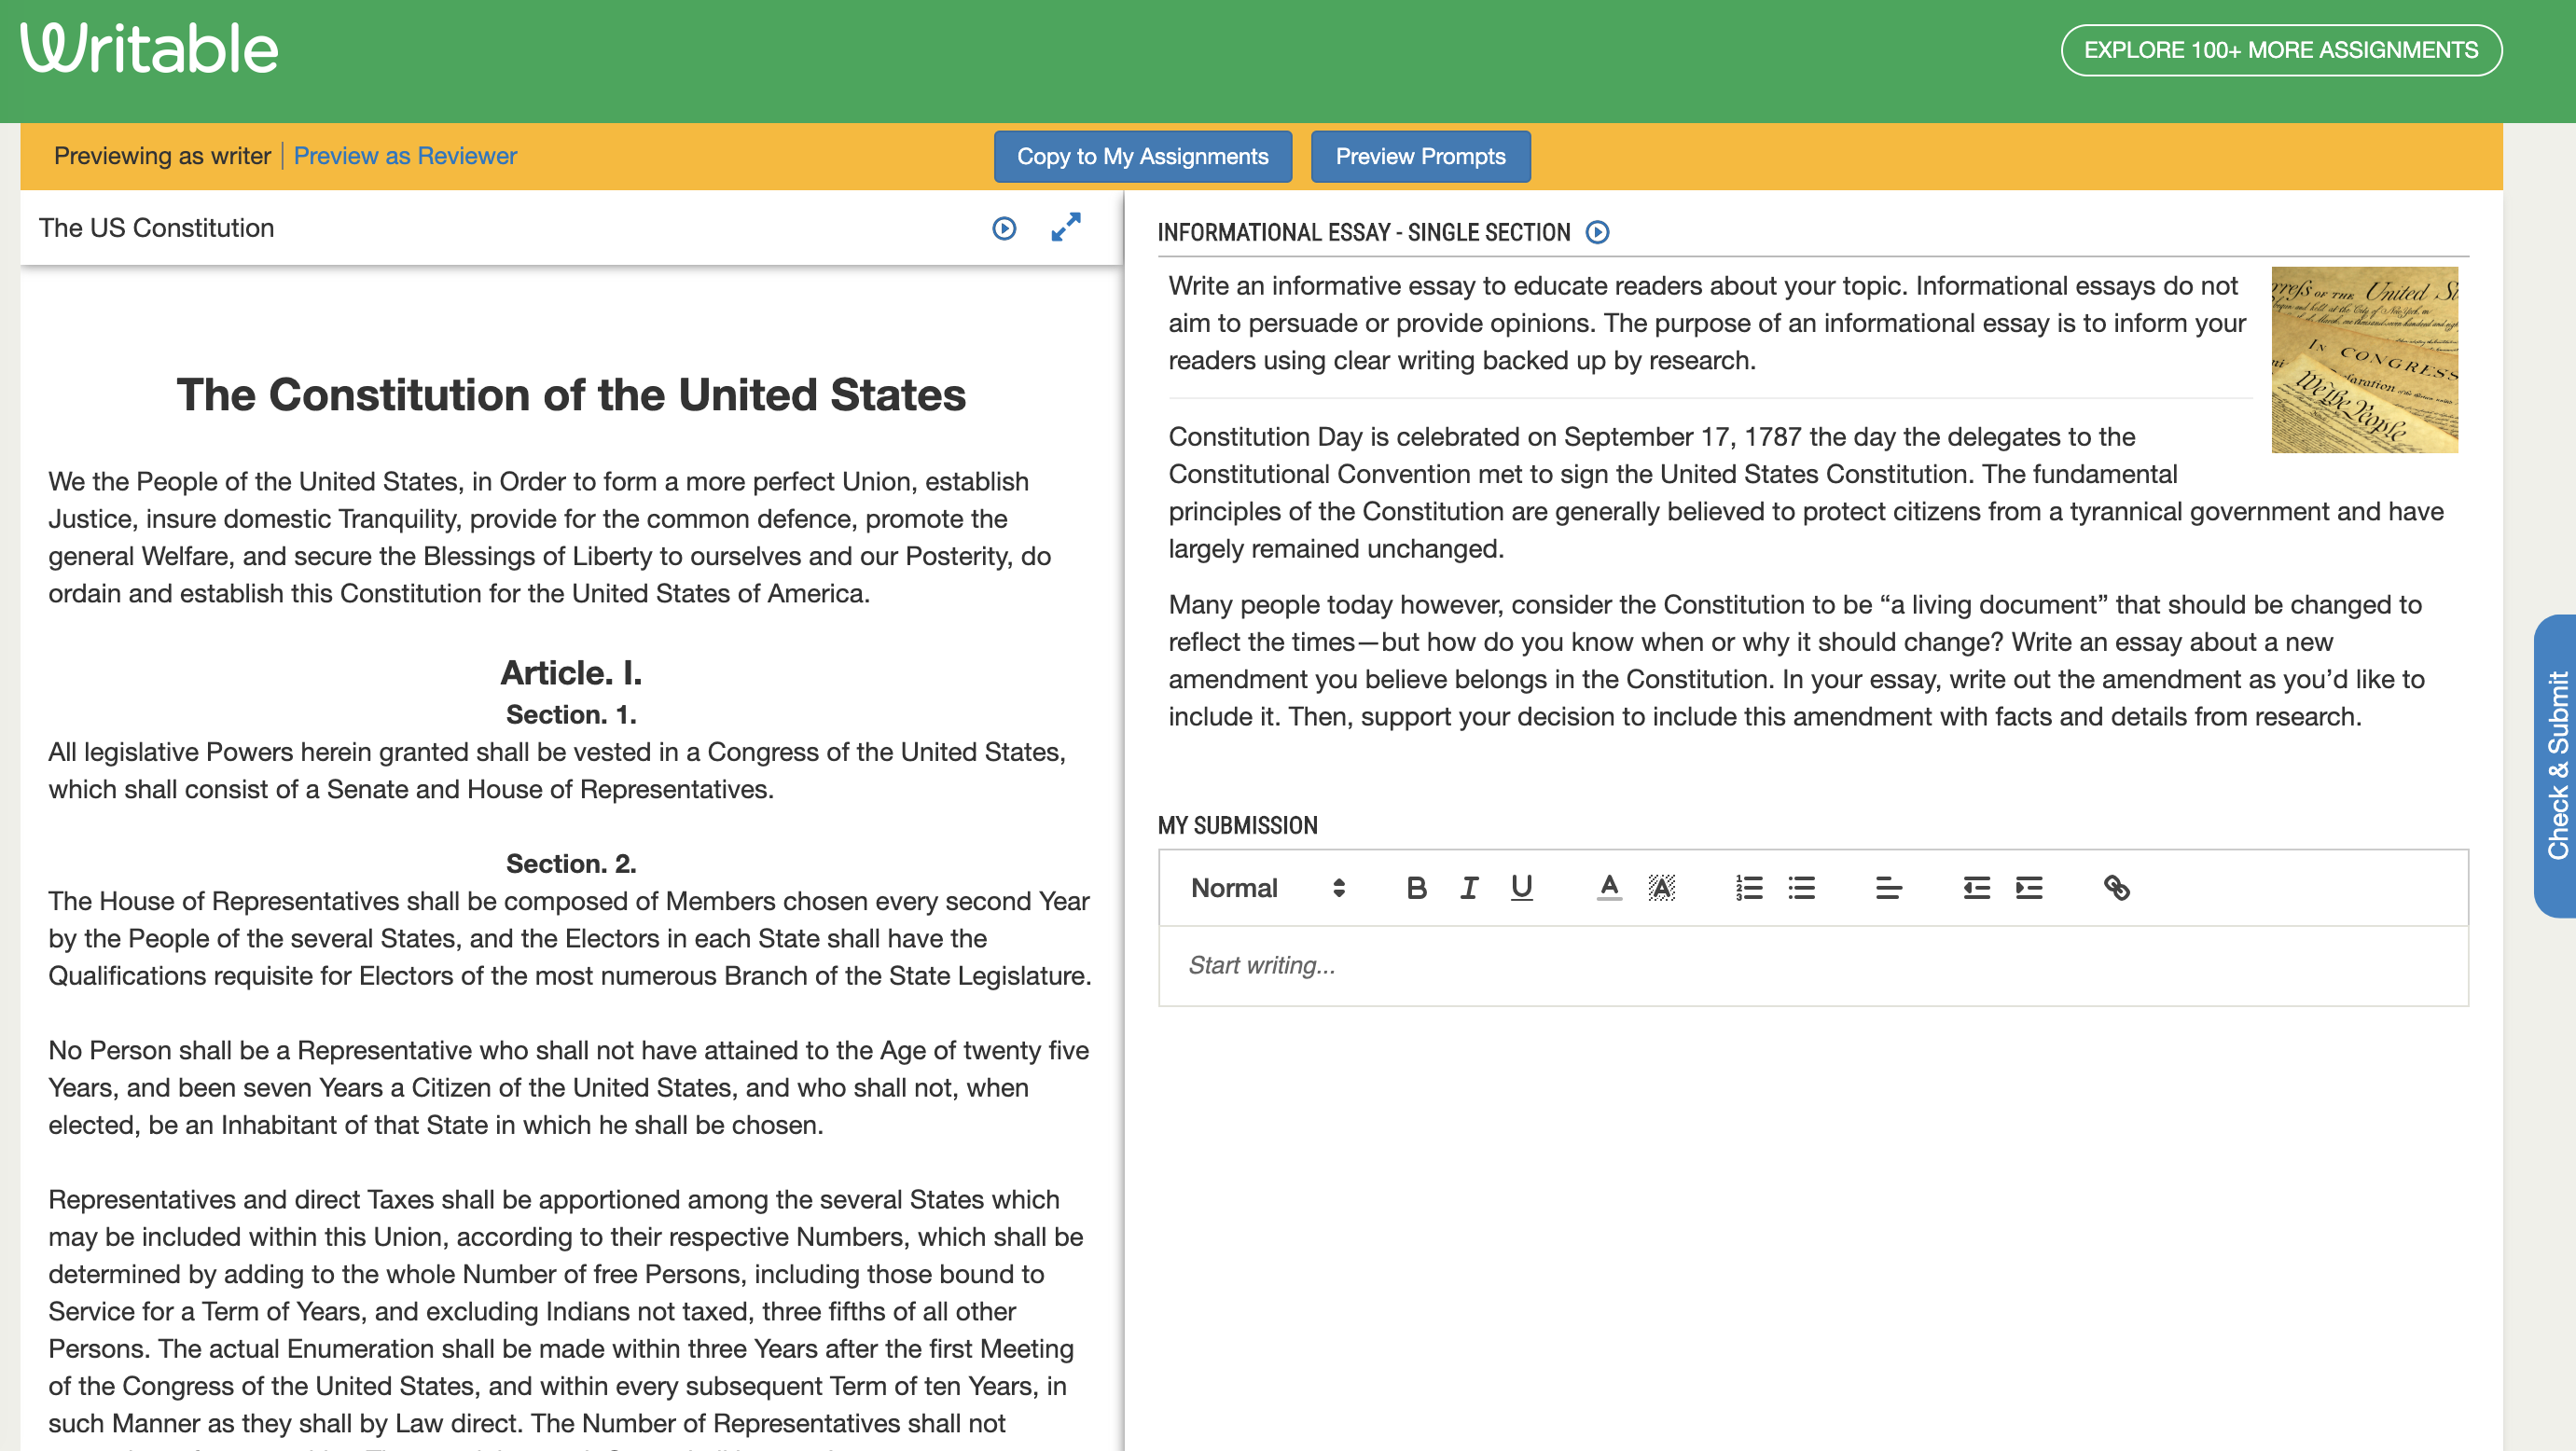The height and width of the screenshot is (1451, 2576).
Task: Open the text color picker
Action: click(x=1609, y=888)
